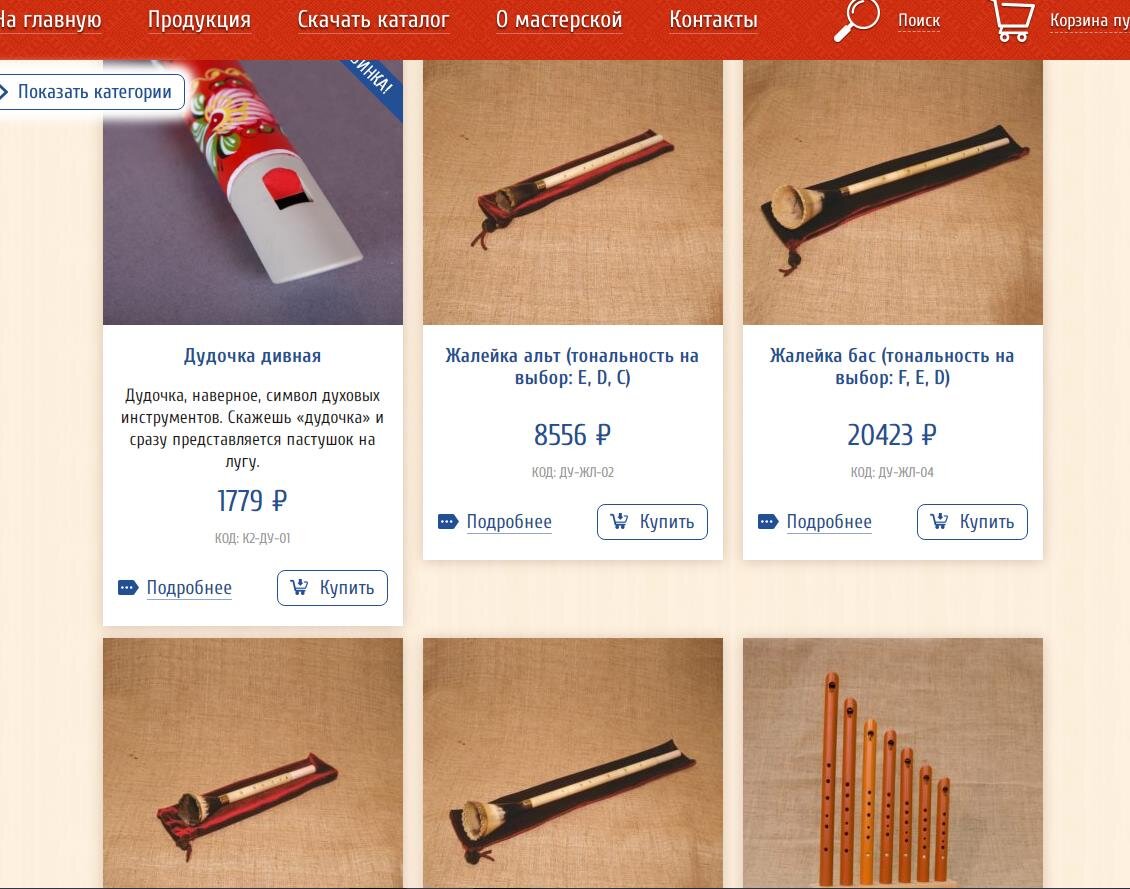Click Поиск search link

point(919,21)
